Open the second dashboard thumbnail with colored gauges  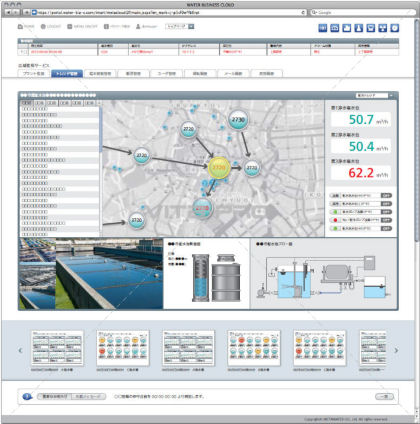coord(123,348)
